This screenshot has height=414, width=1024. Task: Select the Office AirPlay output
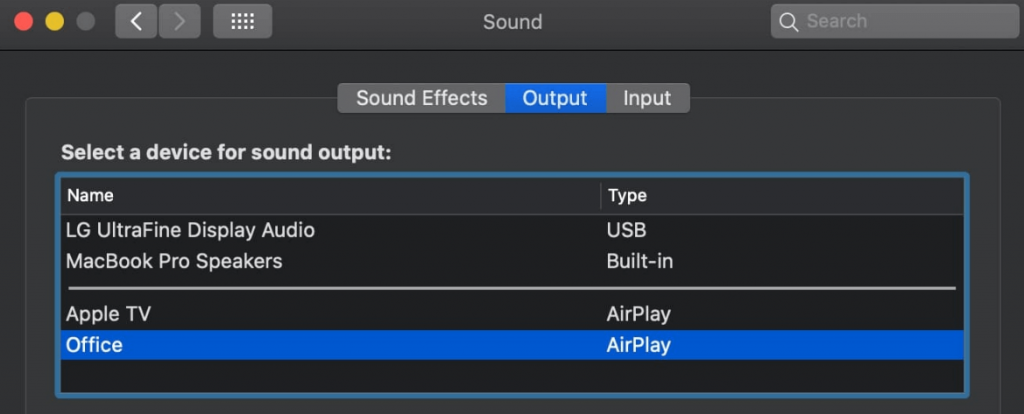pos(94,345)
